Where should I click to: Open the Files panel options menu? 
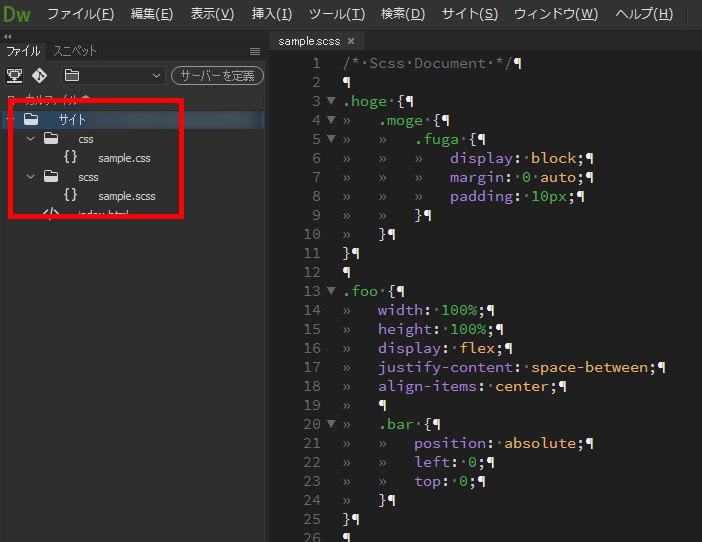click(x=255, y=52)
